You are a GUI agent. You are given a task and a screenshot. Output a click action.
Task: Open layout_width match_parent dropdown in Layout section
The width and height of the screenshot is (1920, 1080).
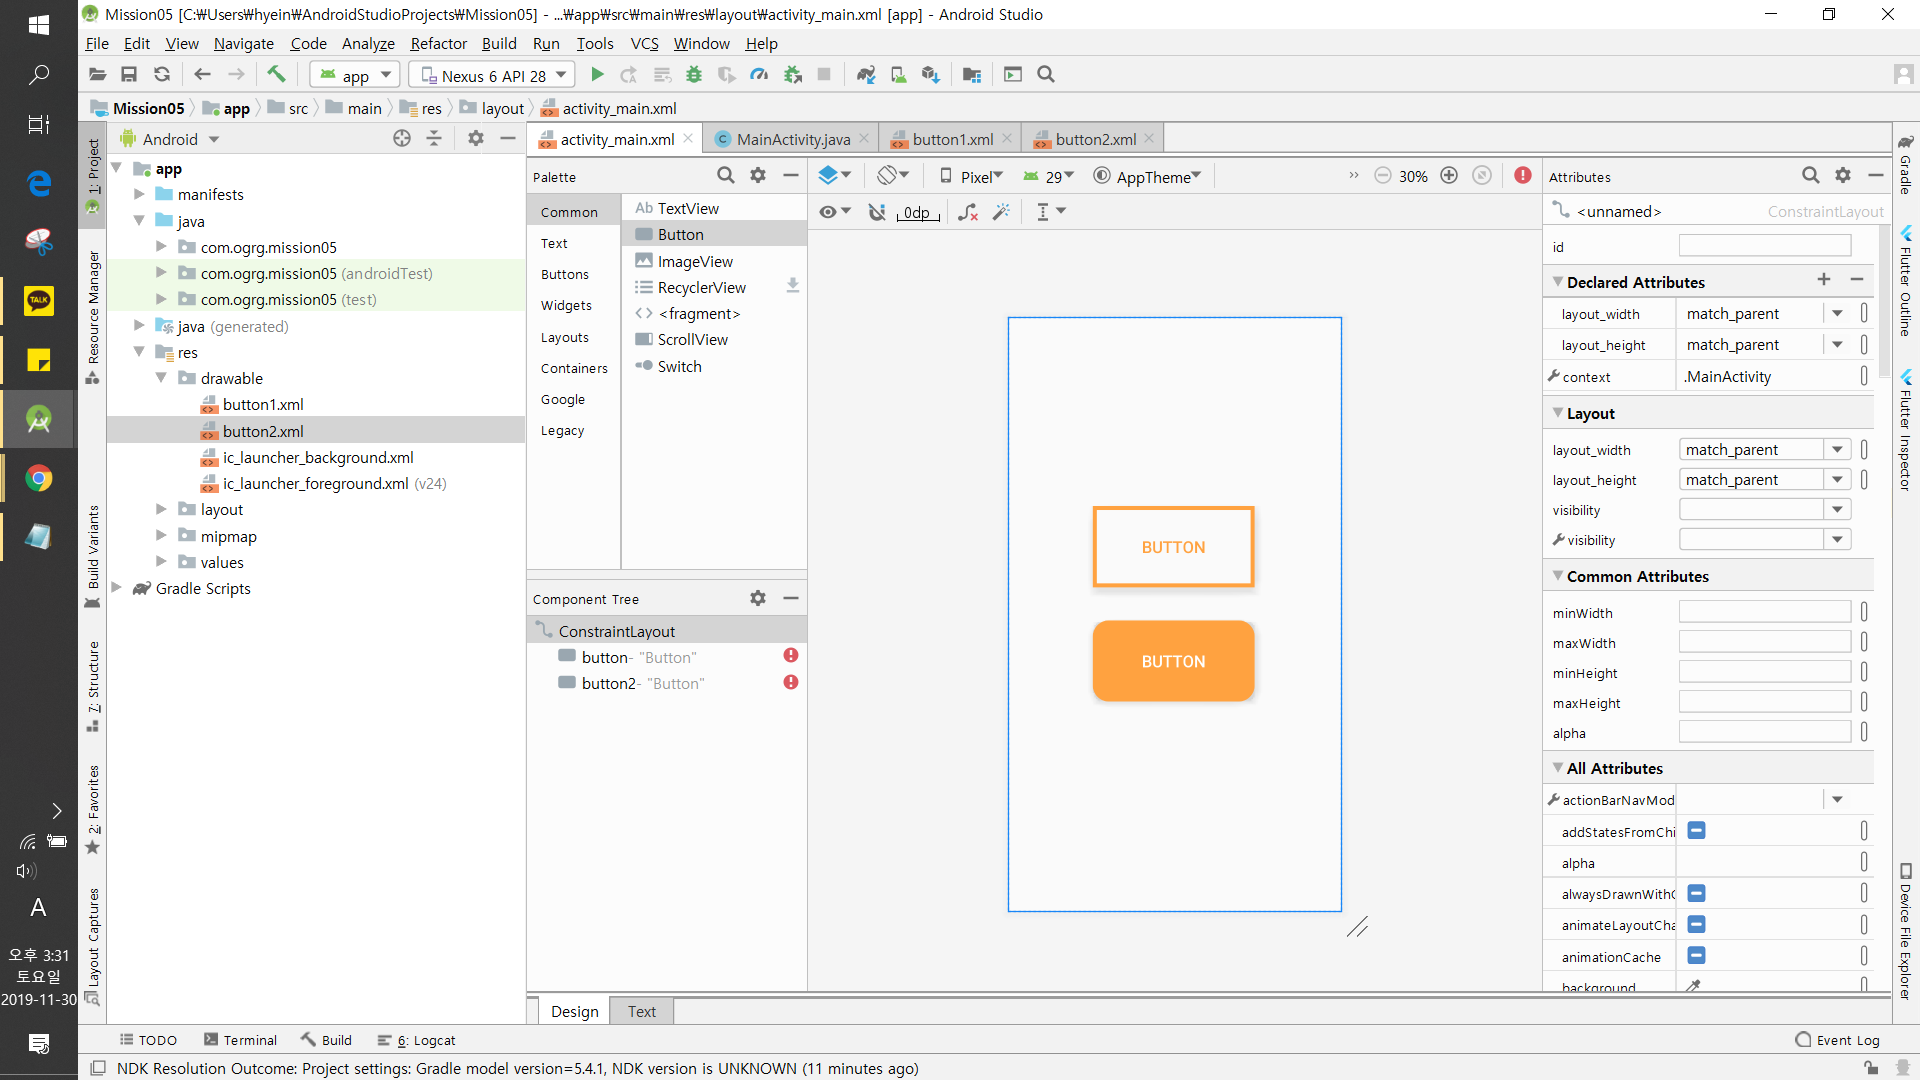1837,450
